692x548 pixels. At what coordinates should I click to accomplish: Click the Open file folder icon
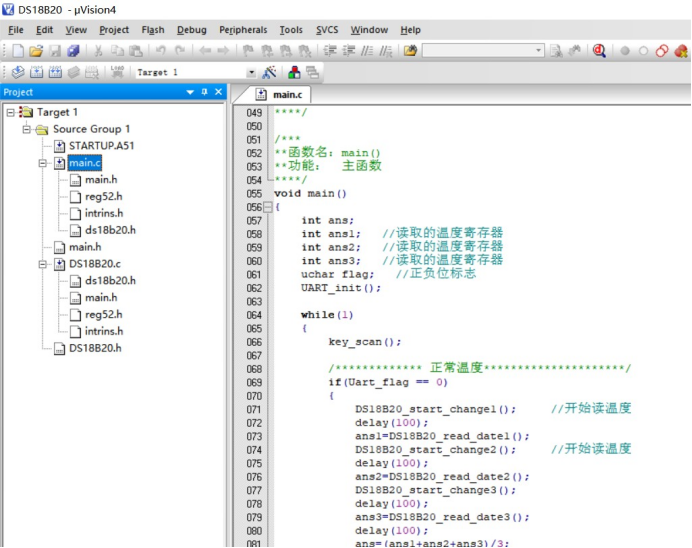(x=36, y=51)
